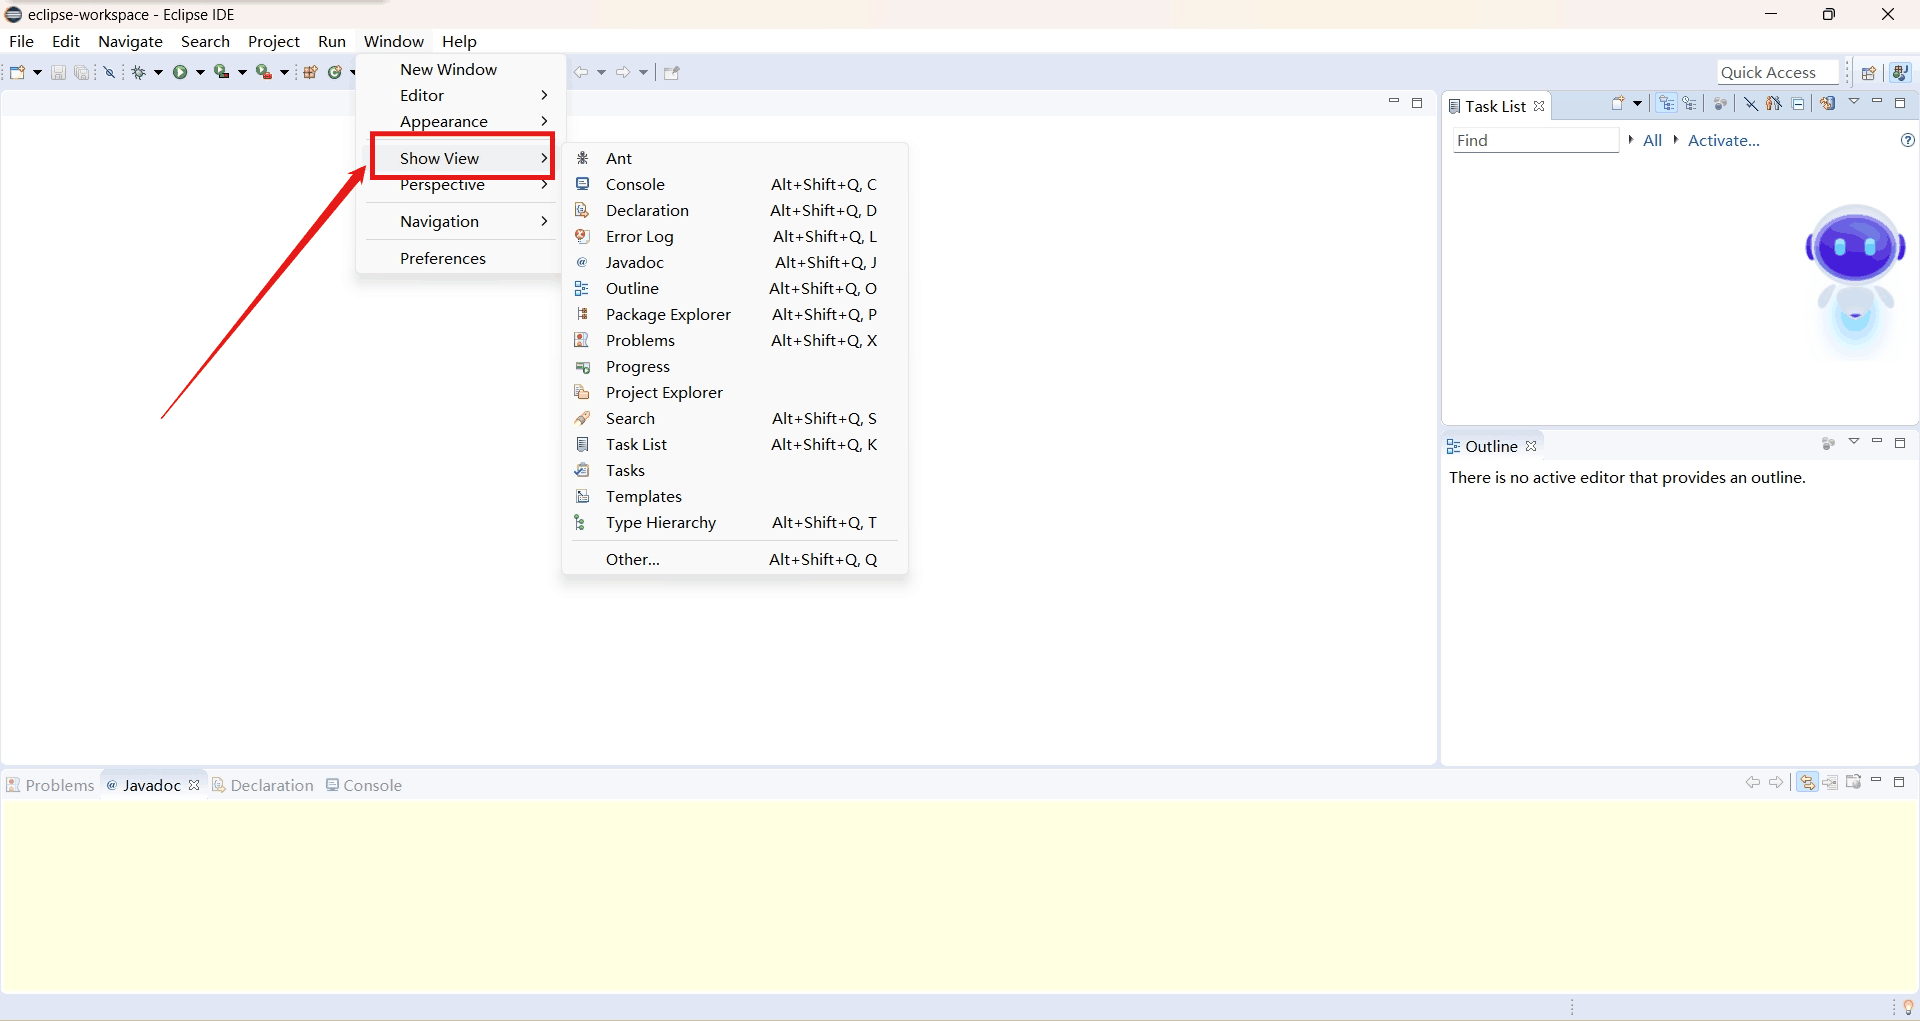Click the Forward navigation arrow icon

[623, 72]
